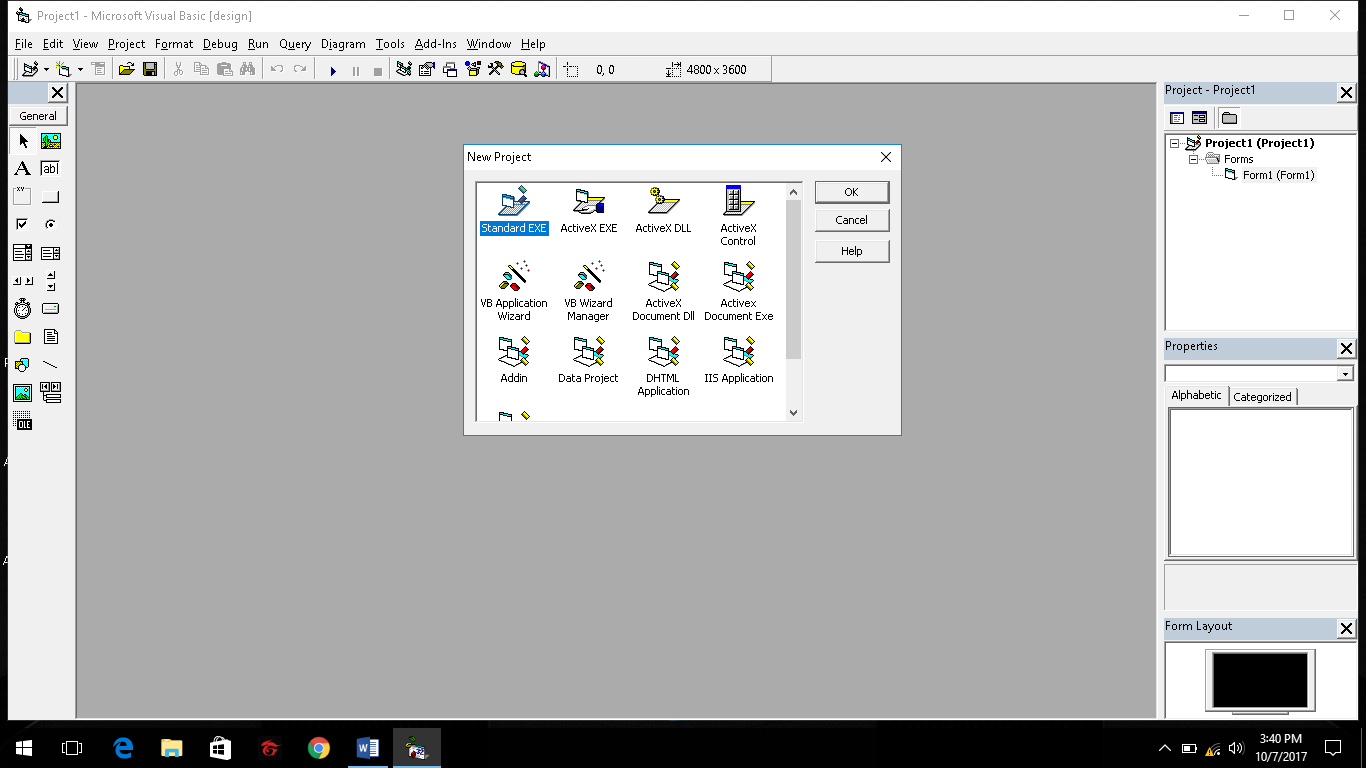
Task: Click the Start button to run the project
Action: pyautogui.click(x=332, y=68)
